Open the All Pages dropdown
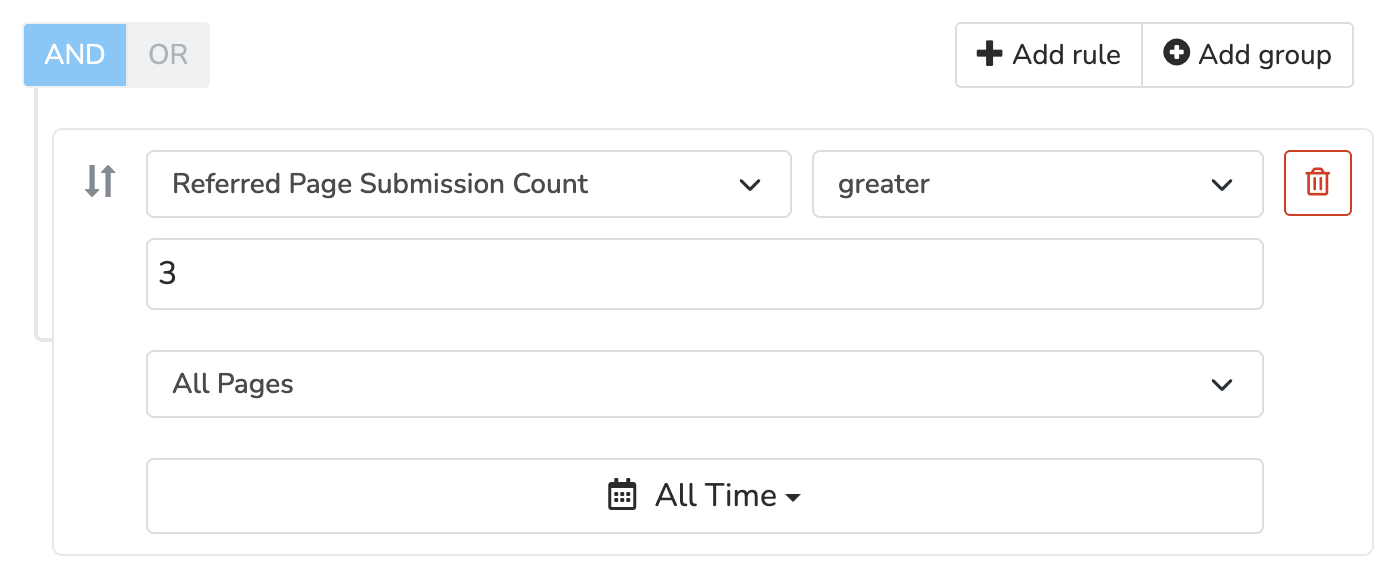Image resolution: width=1396 pixels, height=580 pixels. pyautogui.click(x=705, y=384)
